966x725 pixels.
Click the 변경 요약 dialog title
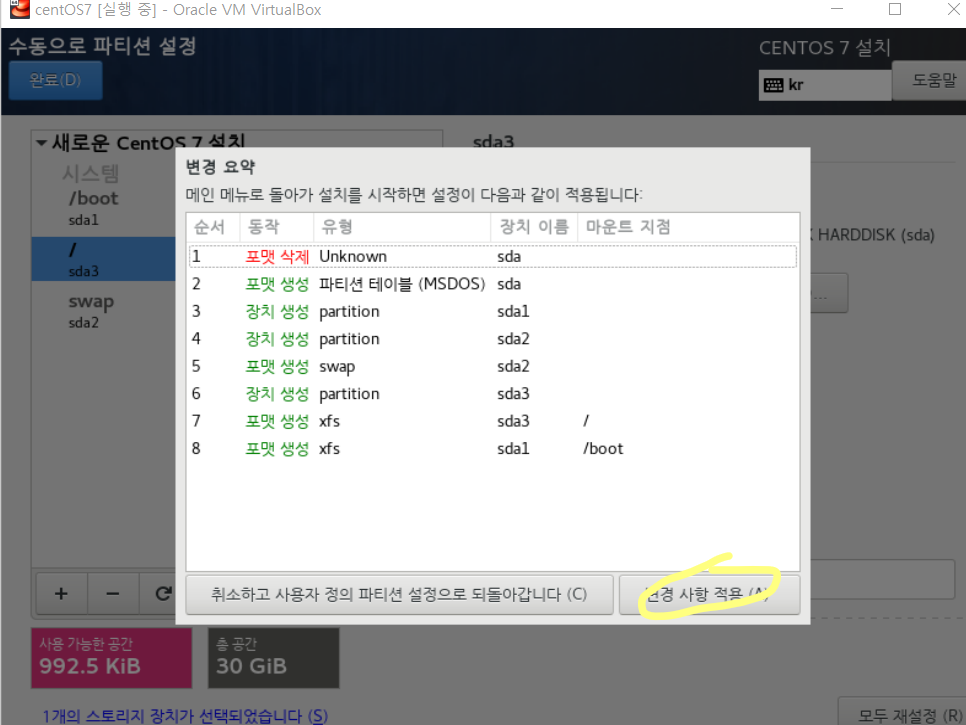pyautogui.click(x=221, y=167)
